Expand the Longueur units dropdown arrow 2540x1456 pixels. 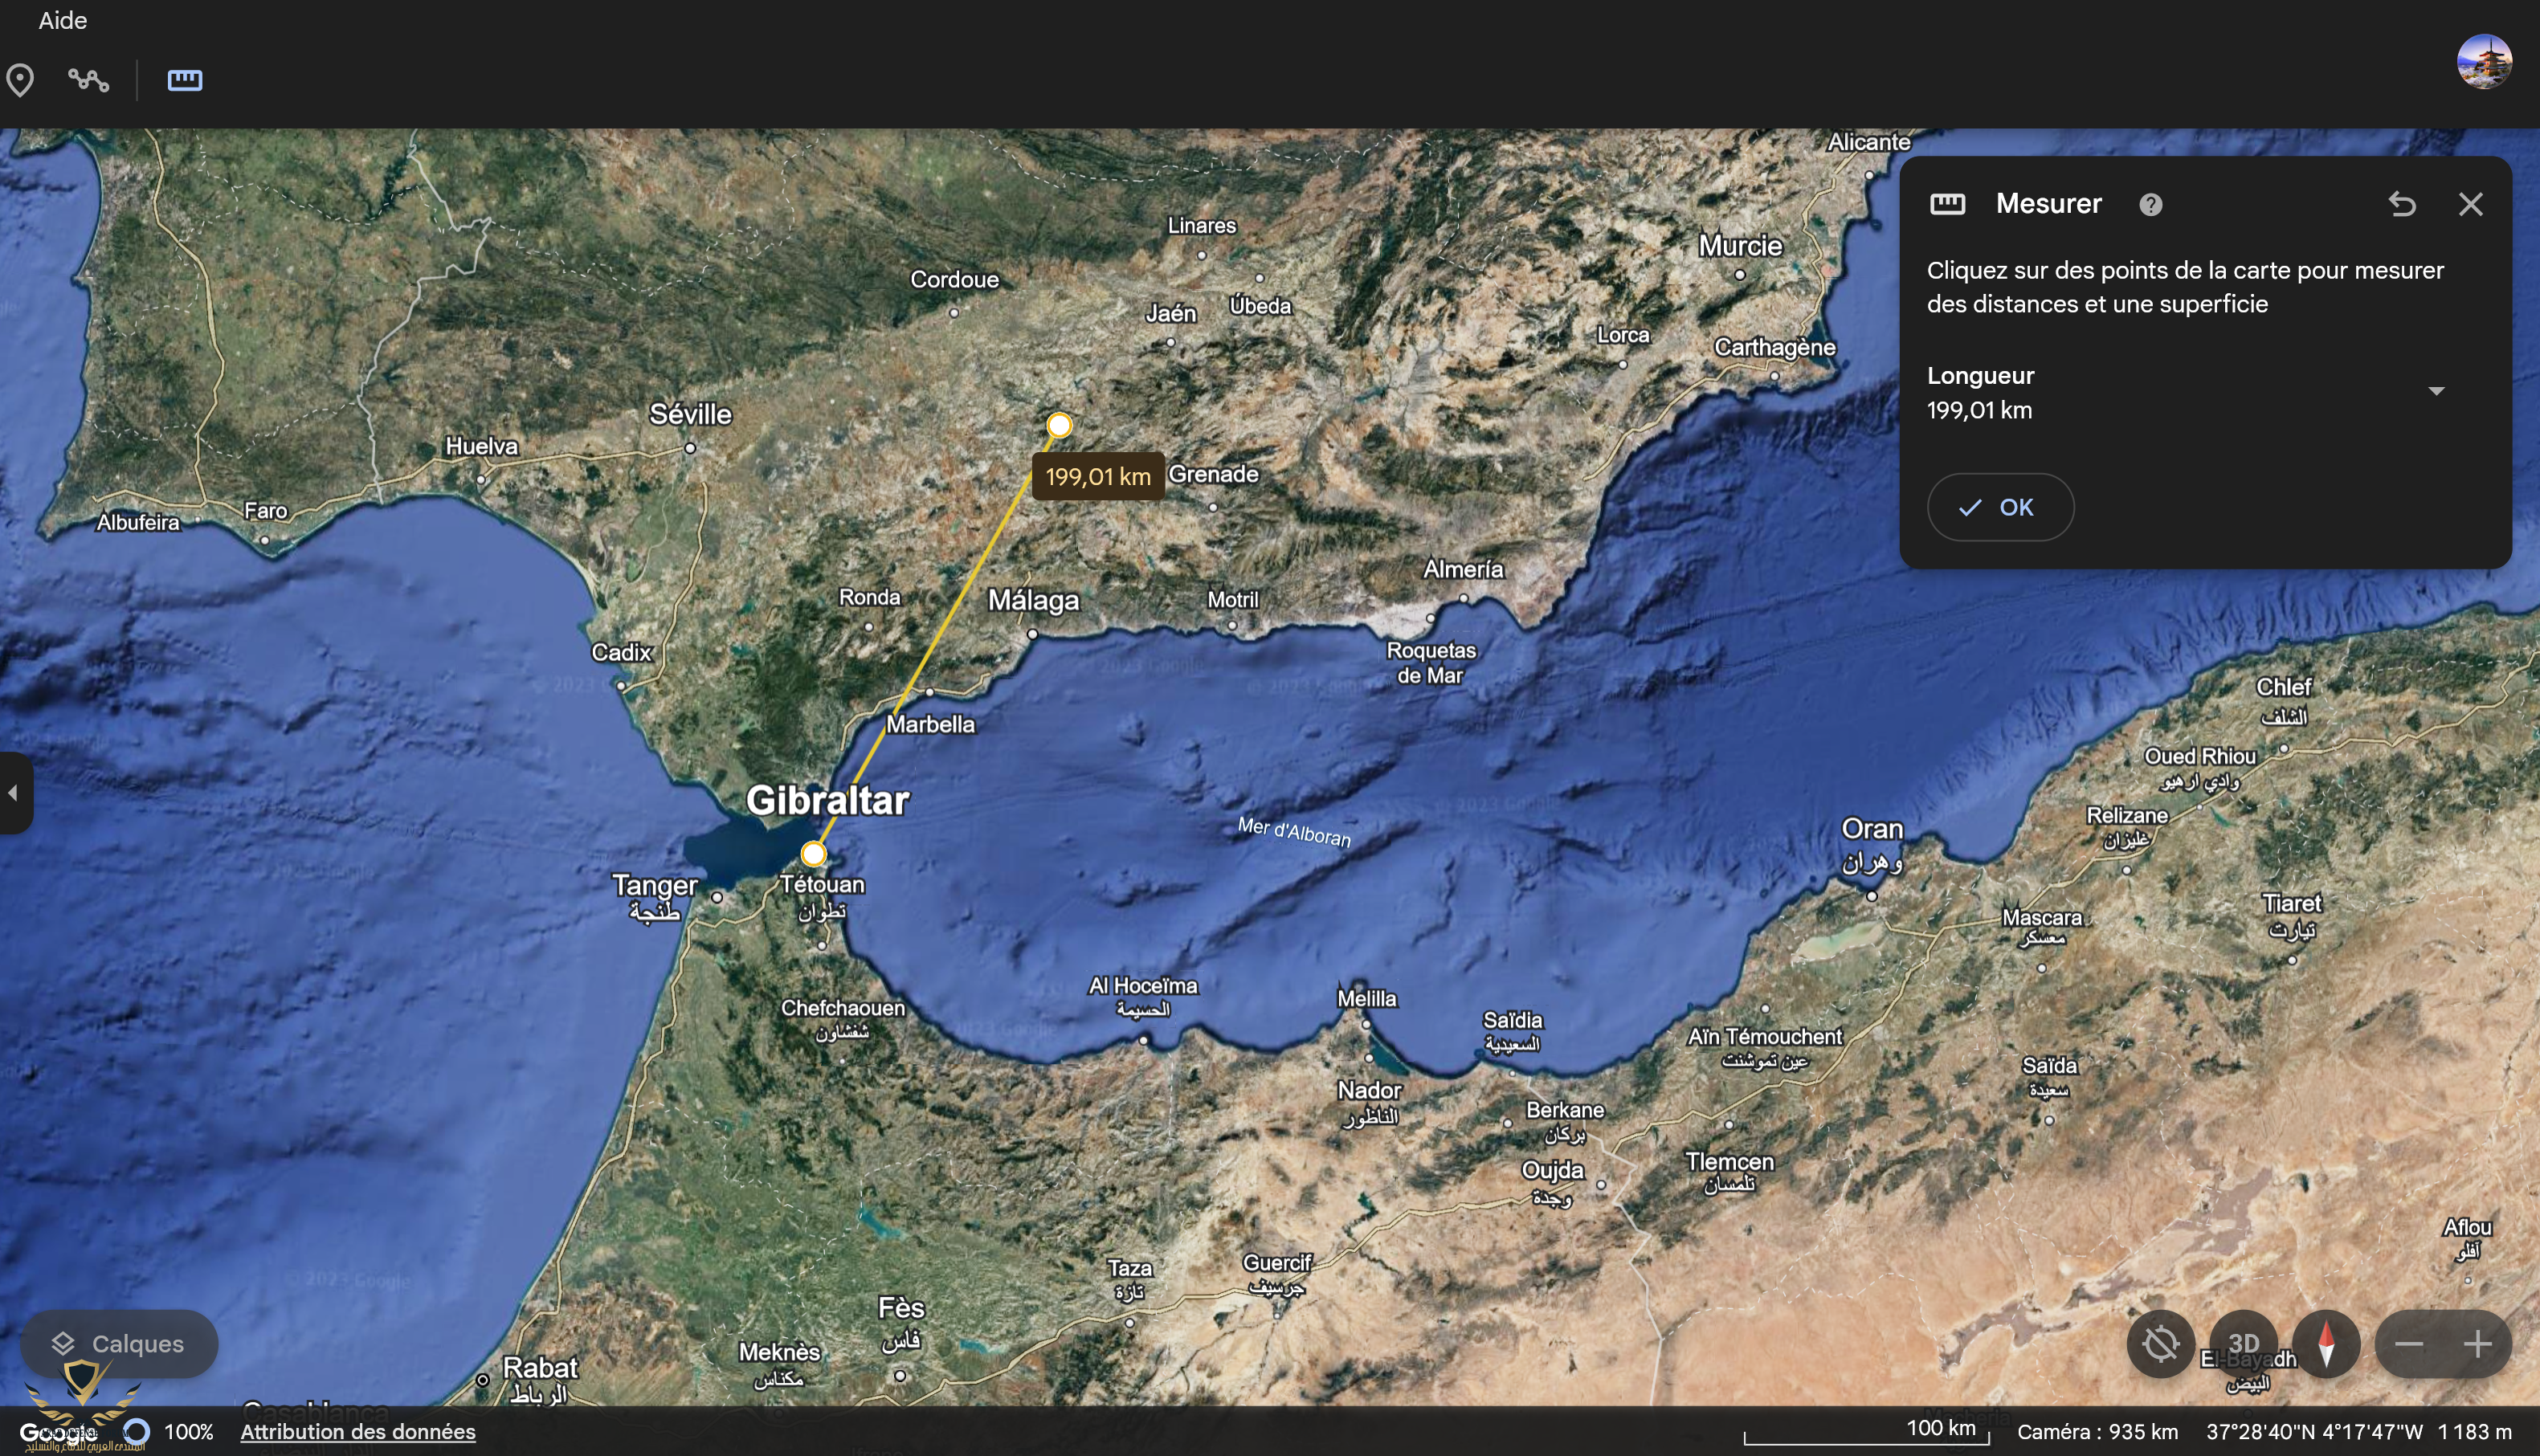(x=2436, y=391)
